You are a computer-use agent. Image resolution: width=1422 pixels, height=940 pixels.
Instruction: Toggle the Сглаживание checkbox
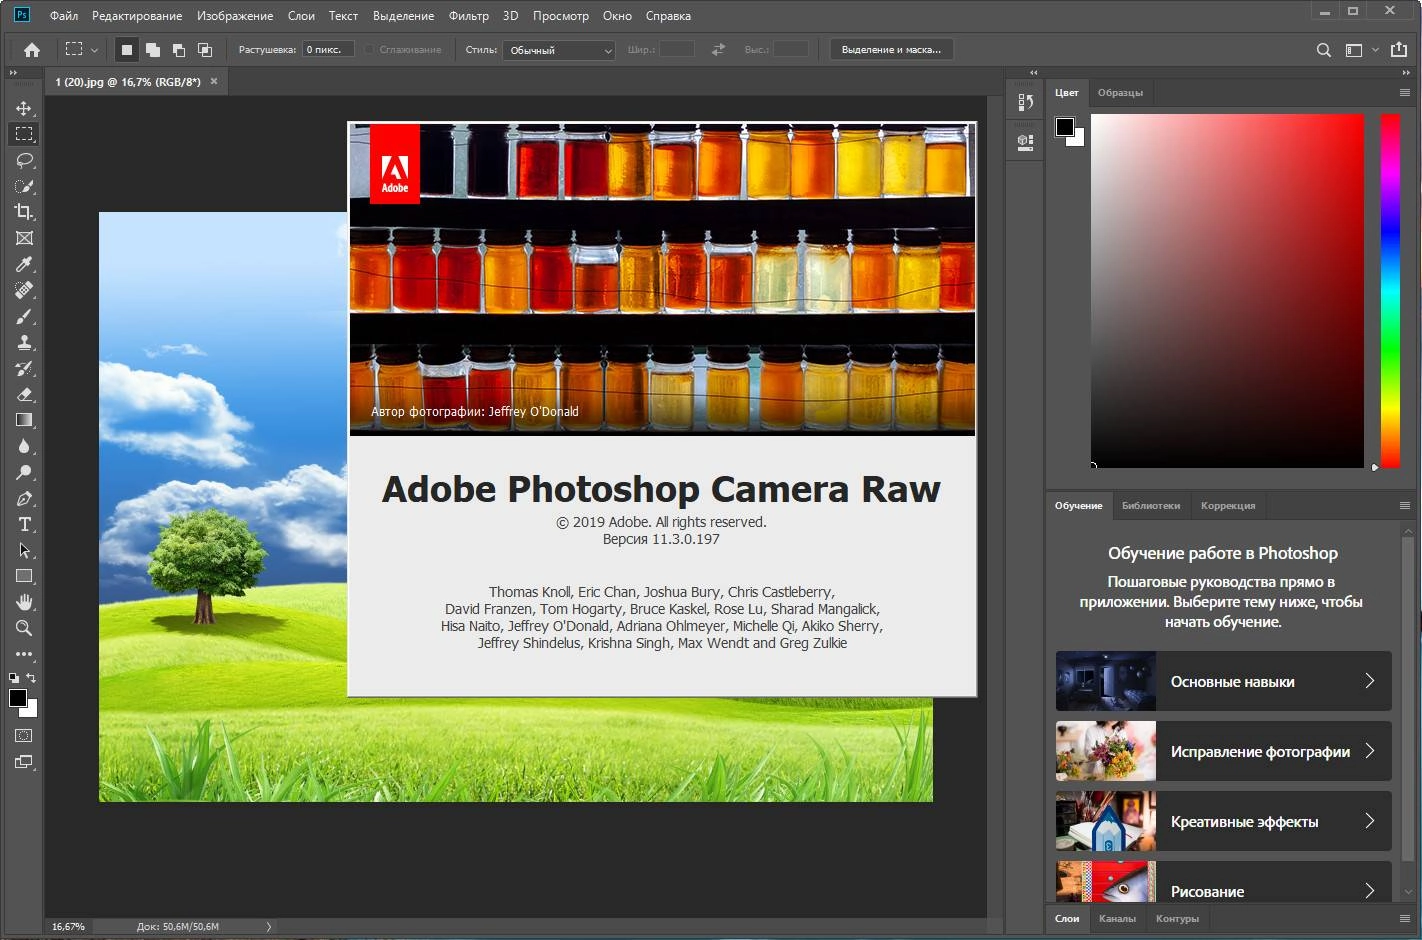coord(369,50)
